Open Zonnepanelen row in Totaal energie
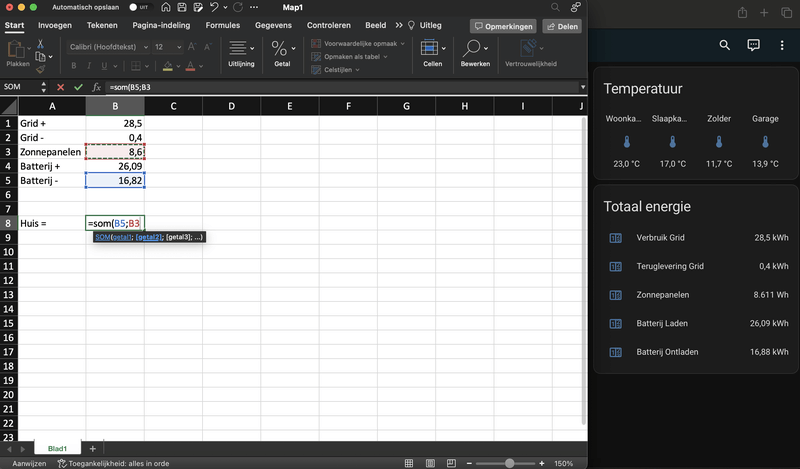This screenshot has width=800, height=469. [697, 295]
